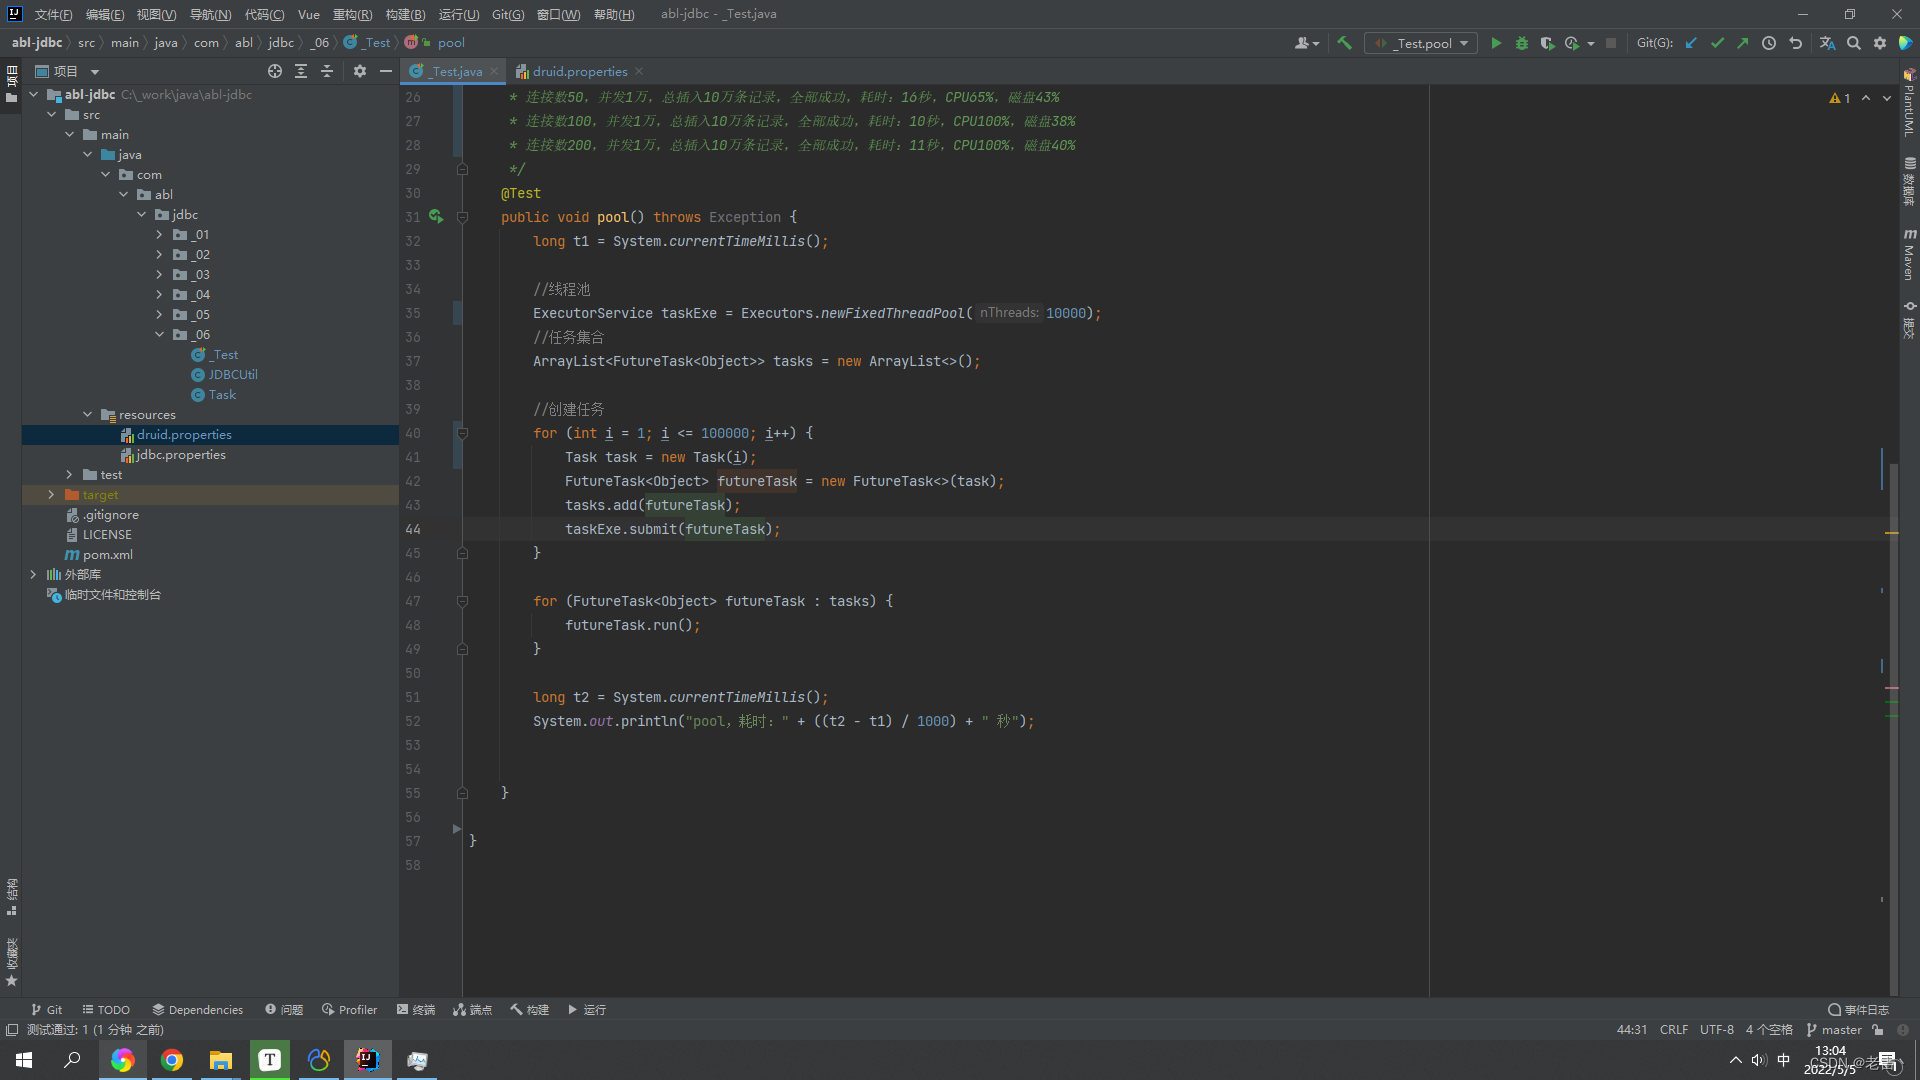The width and height of the screenshot is (1920, 1080).
Task: Collapse the _06 package
Action: (x=159, y=334)
